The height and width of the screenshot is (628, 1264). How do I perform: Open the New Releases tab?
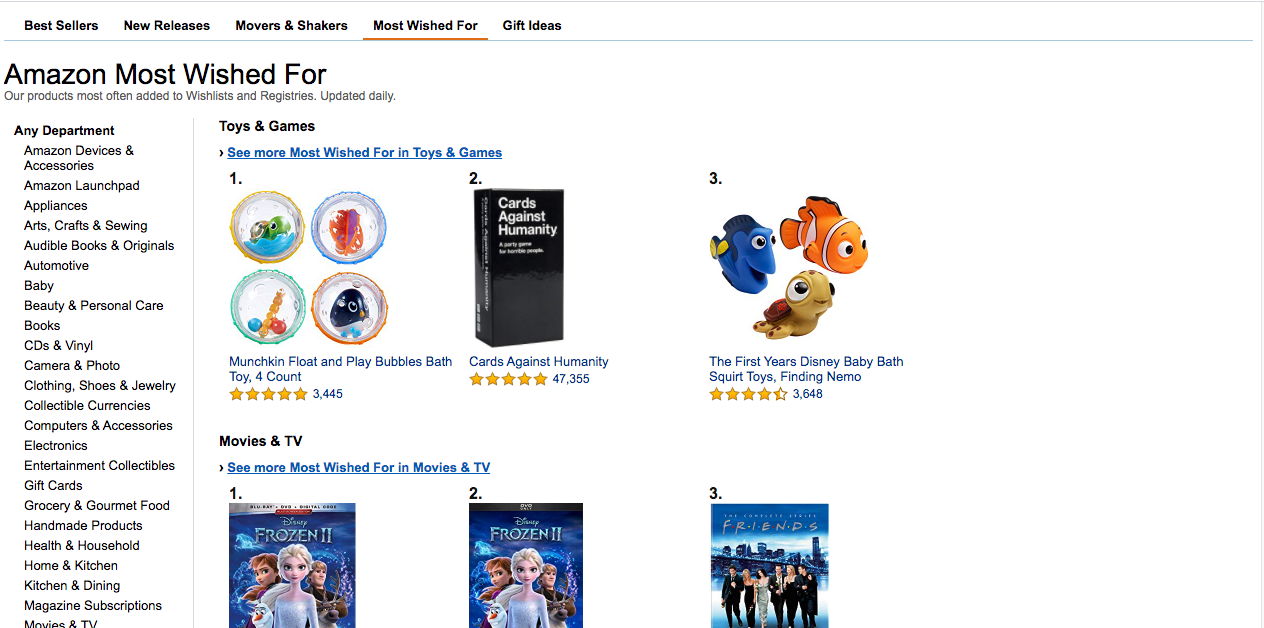166,25
